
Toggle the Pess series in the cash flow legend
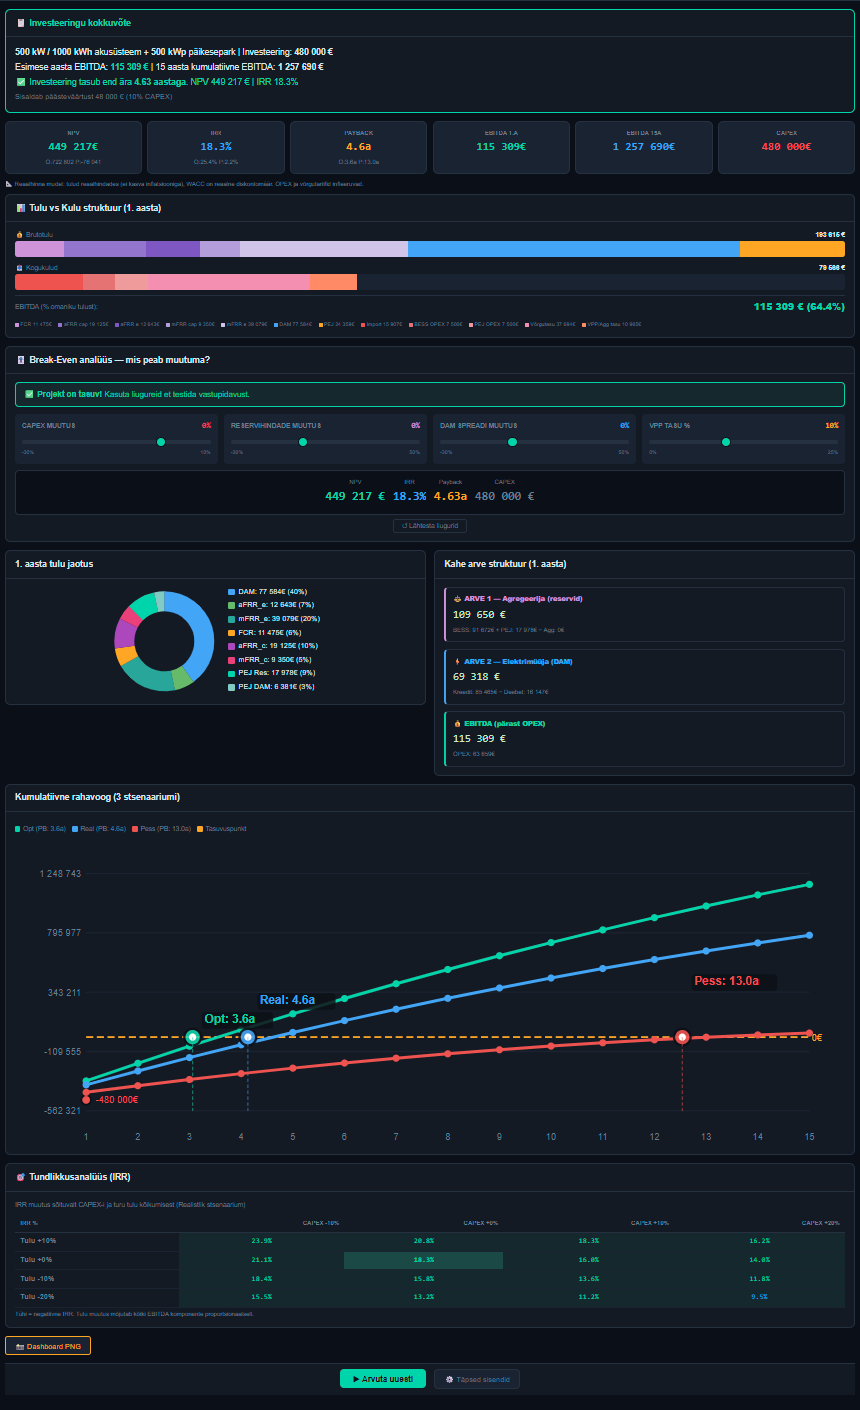(161, 829)
